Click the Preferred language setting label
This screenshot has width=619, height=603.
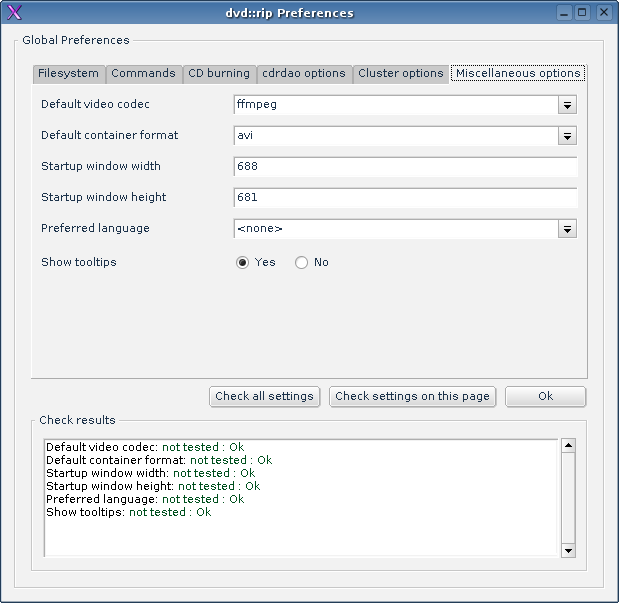click(x=95, y=228)
